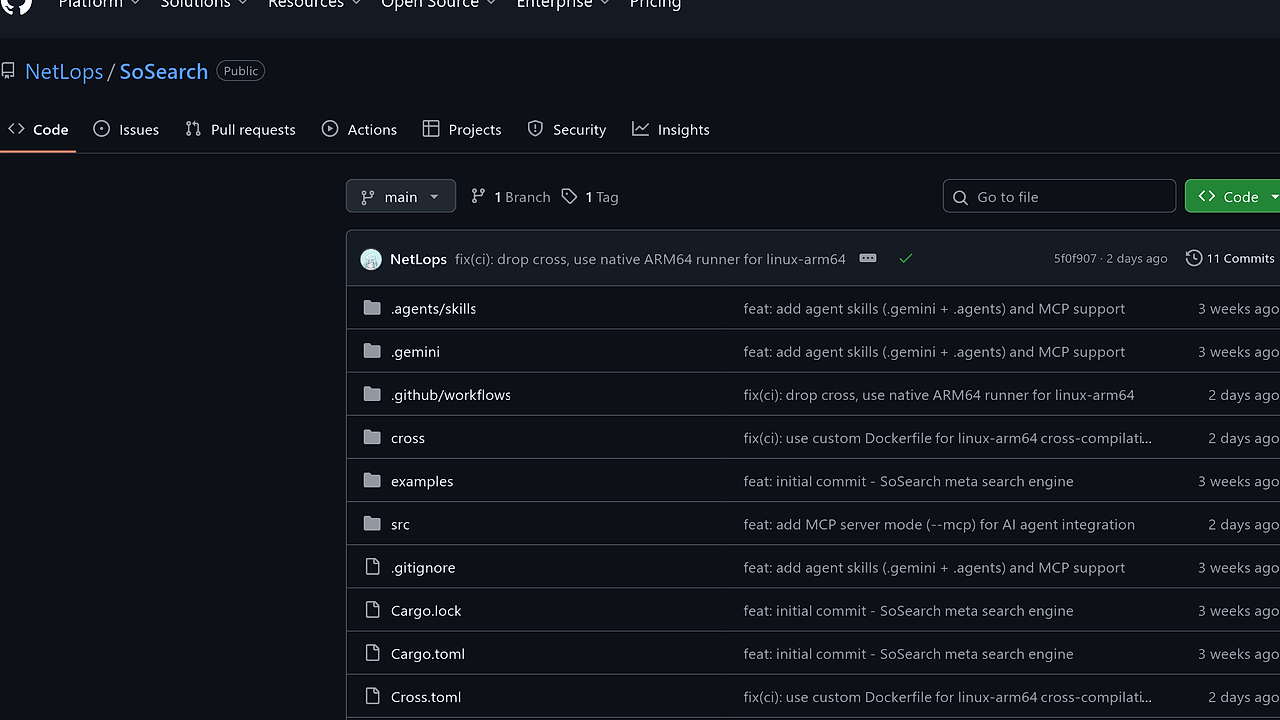Click the green check status icon
Image resolution: width=1280 pixels, height=720 pixels.
[x=905, y=258]
